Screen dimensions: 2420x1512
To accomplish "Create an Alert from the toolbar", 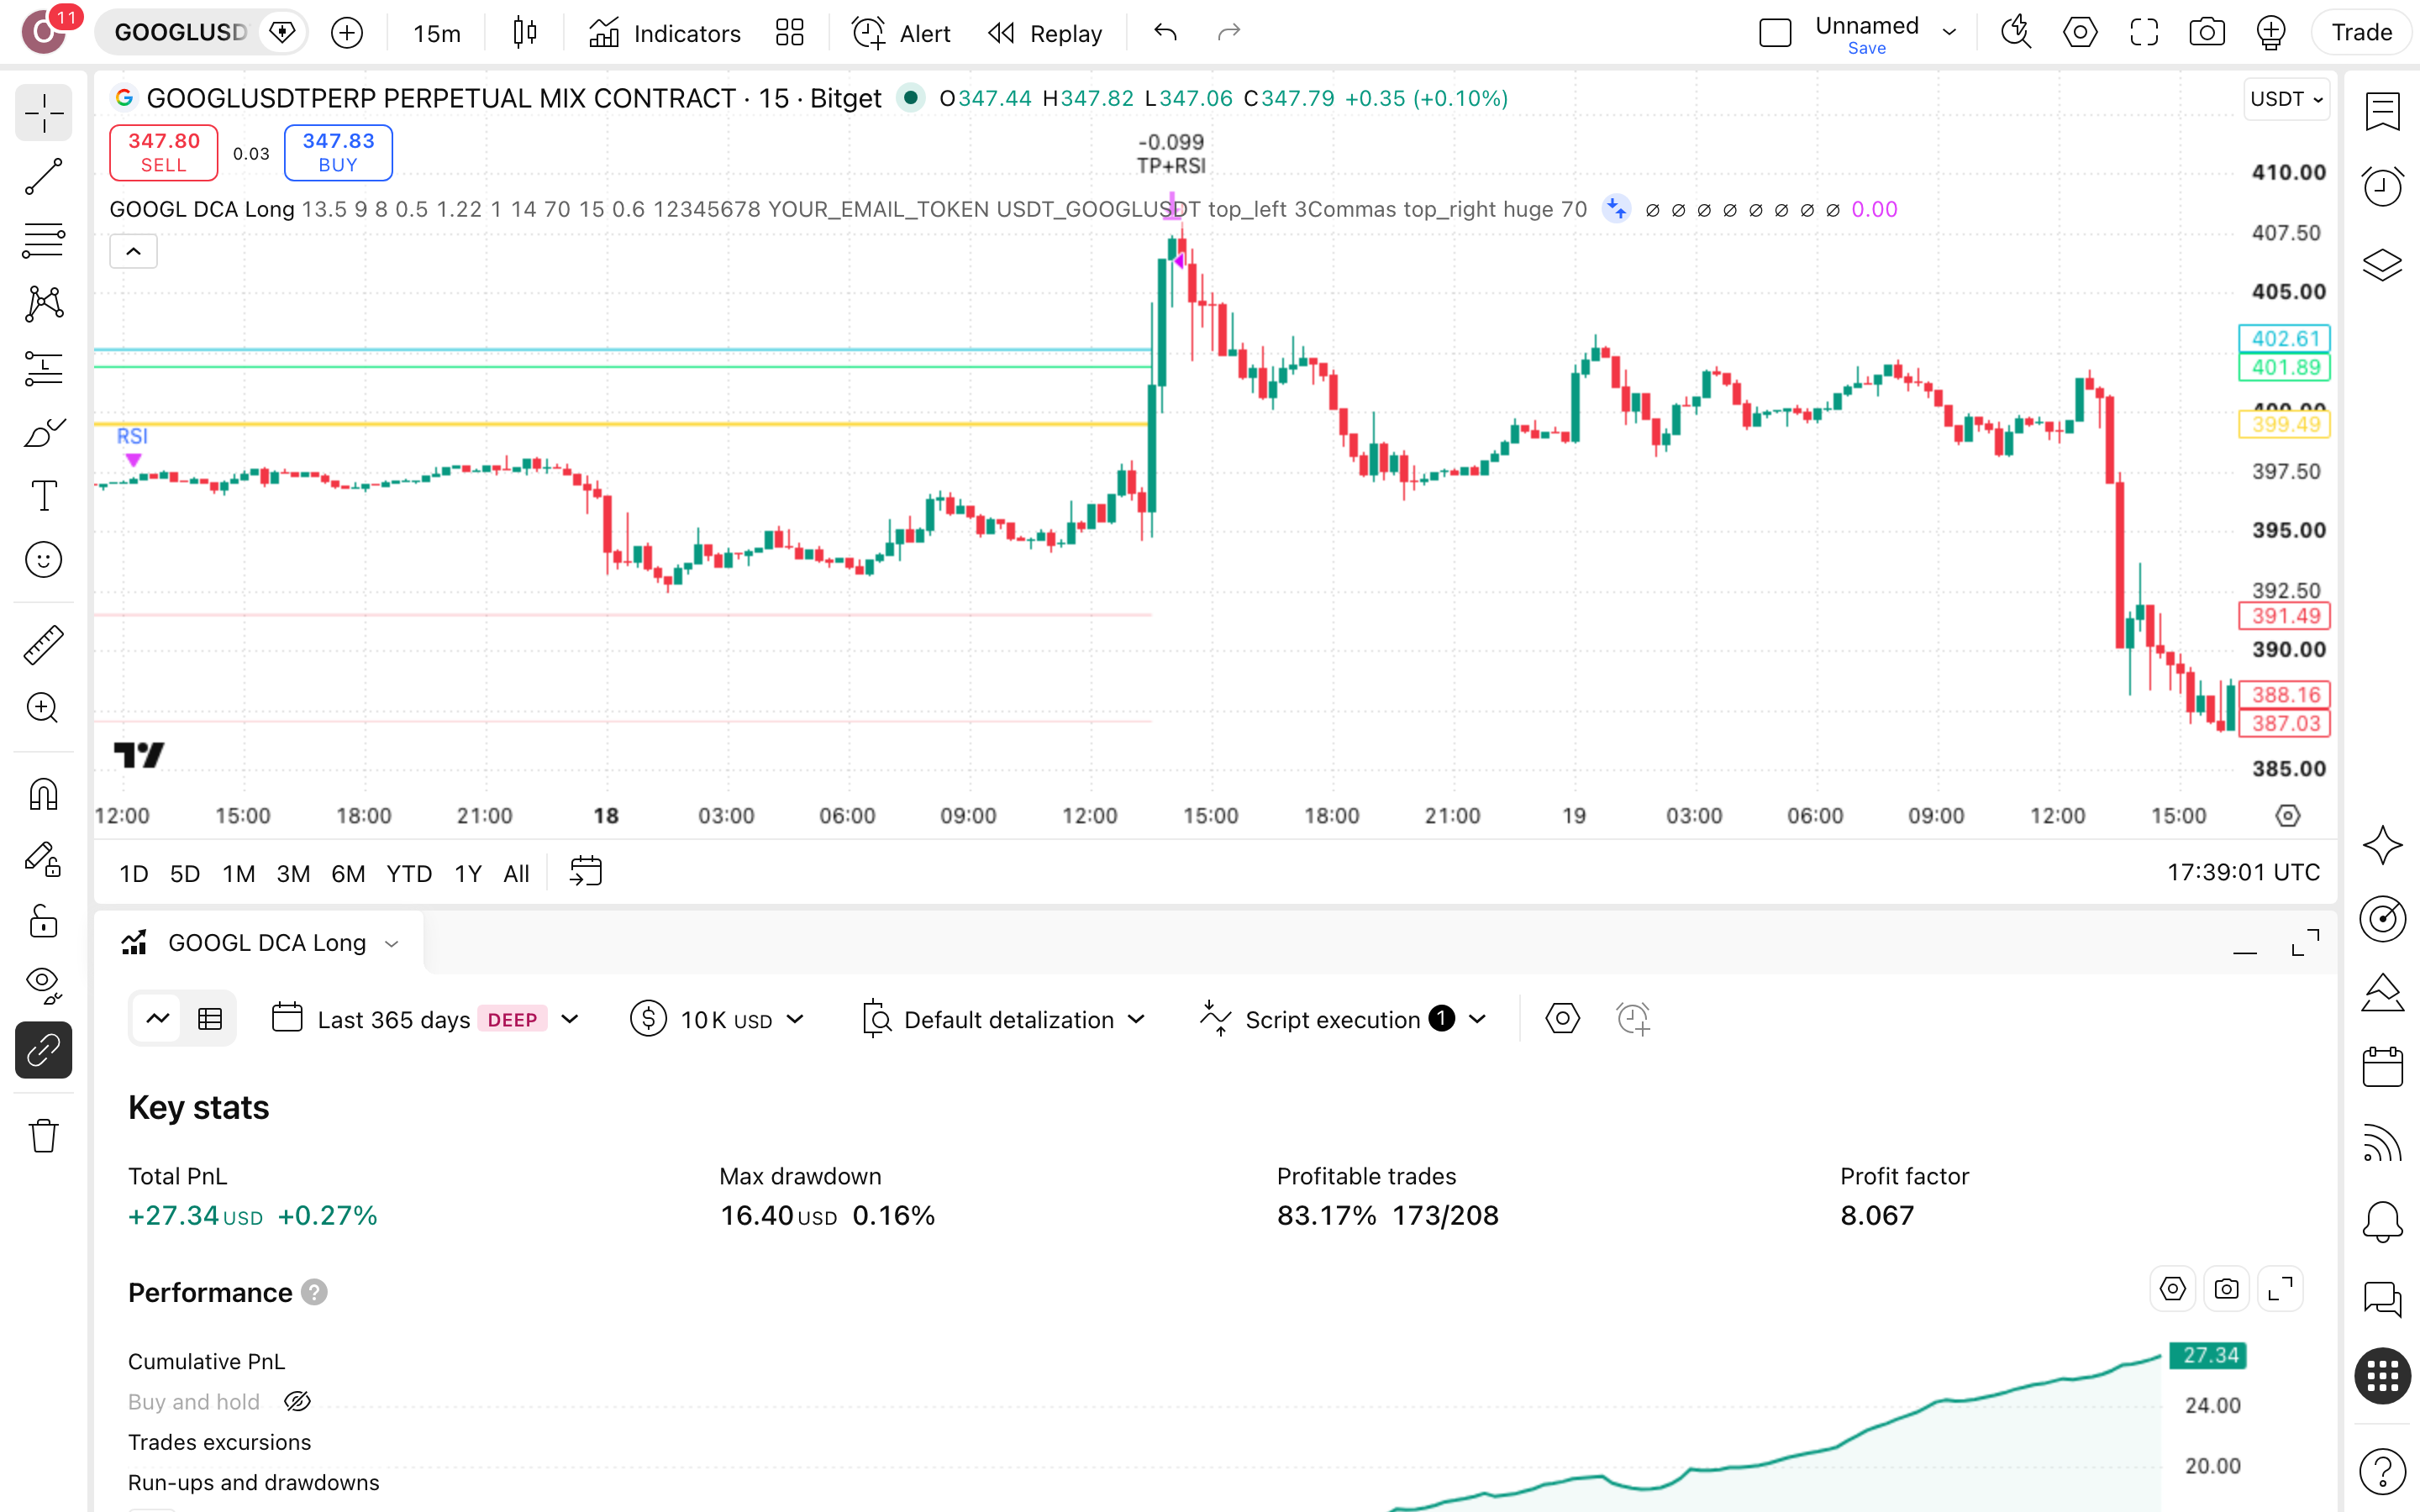I will coord(901,33).
